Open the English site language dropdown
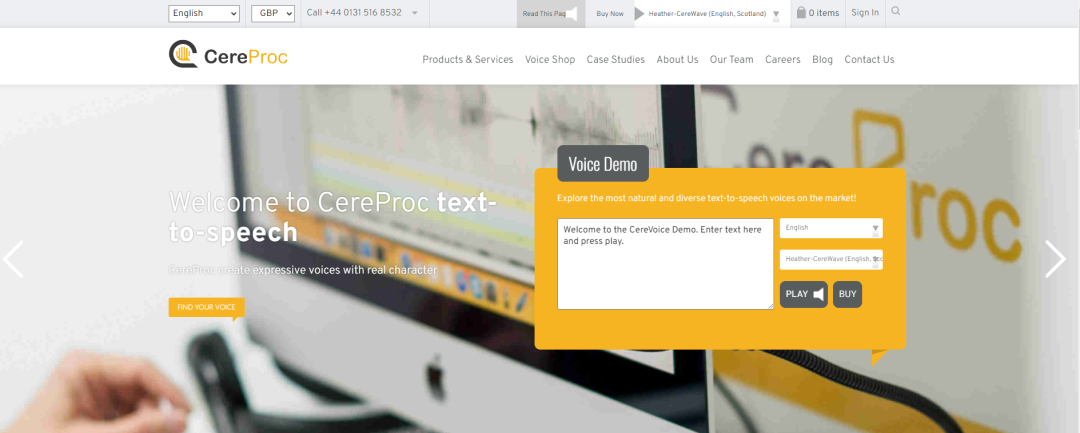Screen dimensions: 1080x433 (204, 13)
